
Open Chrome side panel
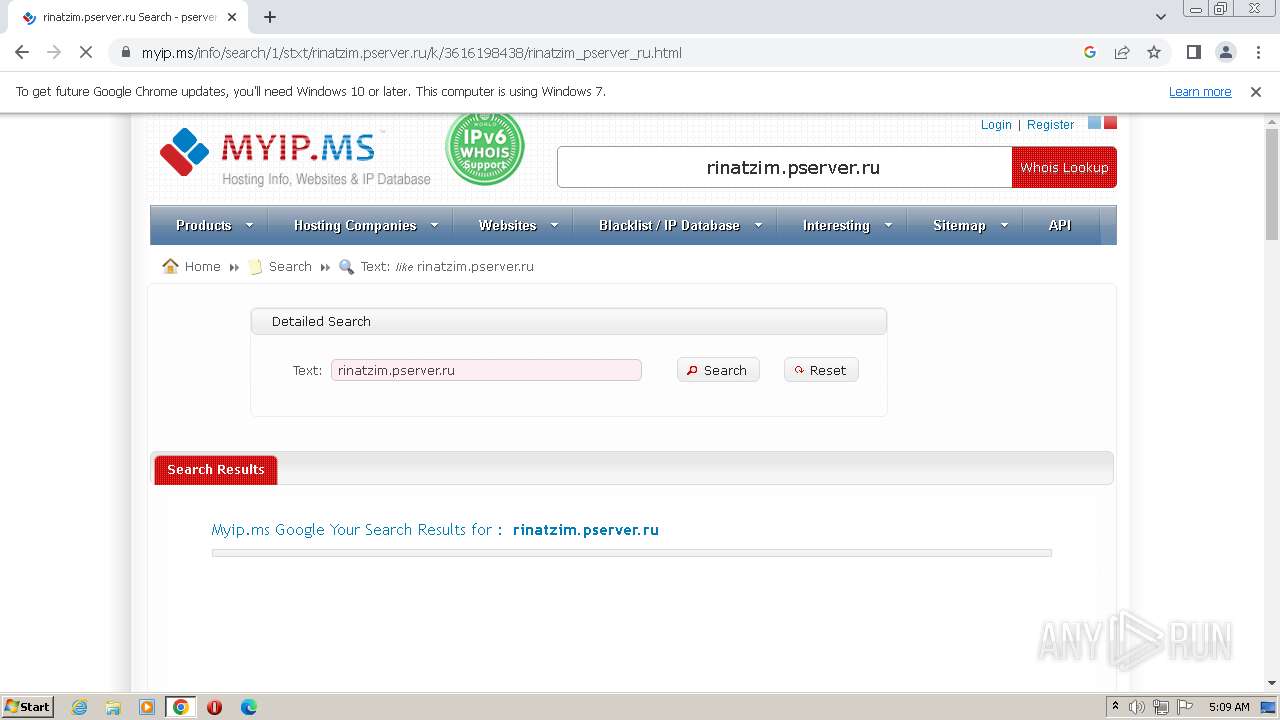pyautogui.click(x=1193, y=52)
